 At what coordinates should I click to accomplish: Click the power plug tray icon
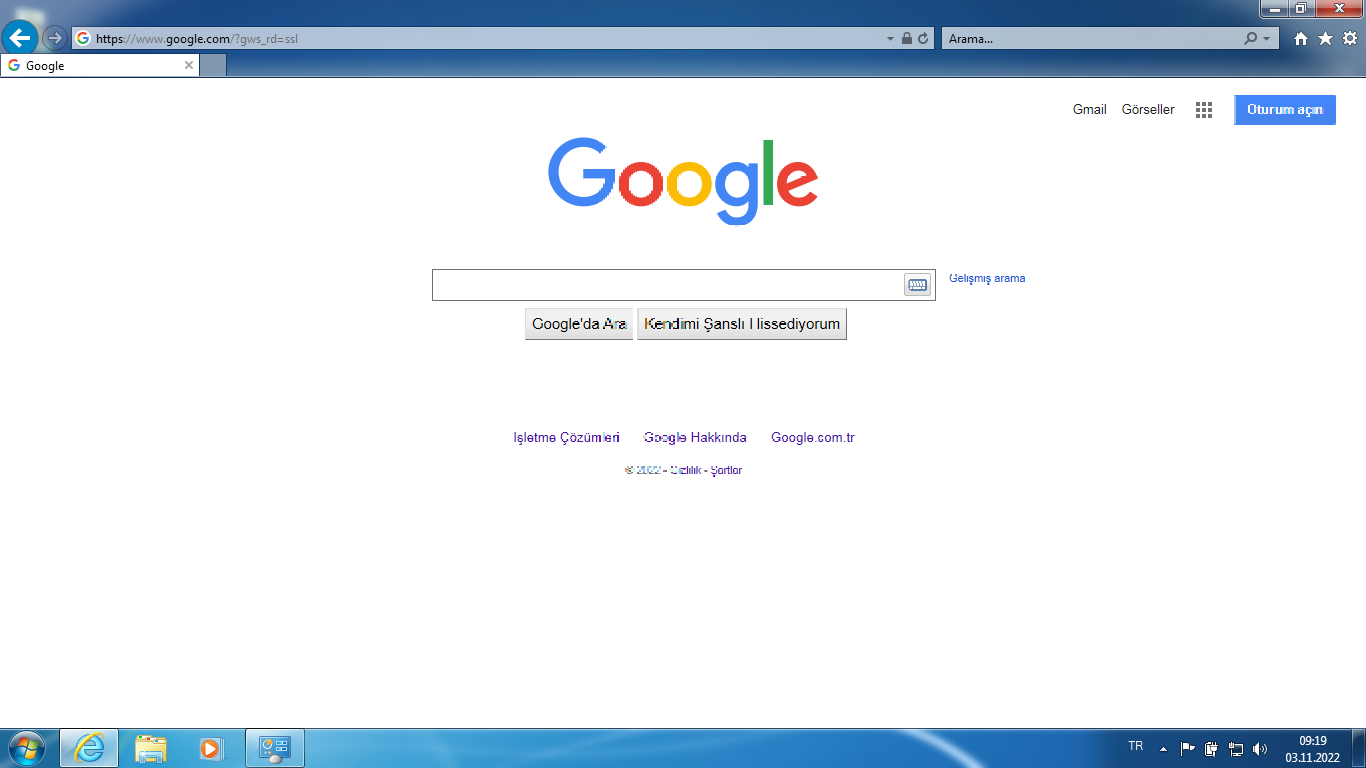(1212, 748)
